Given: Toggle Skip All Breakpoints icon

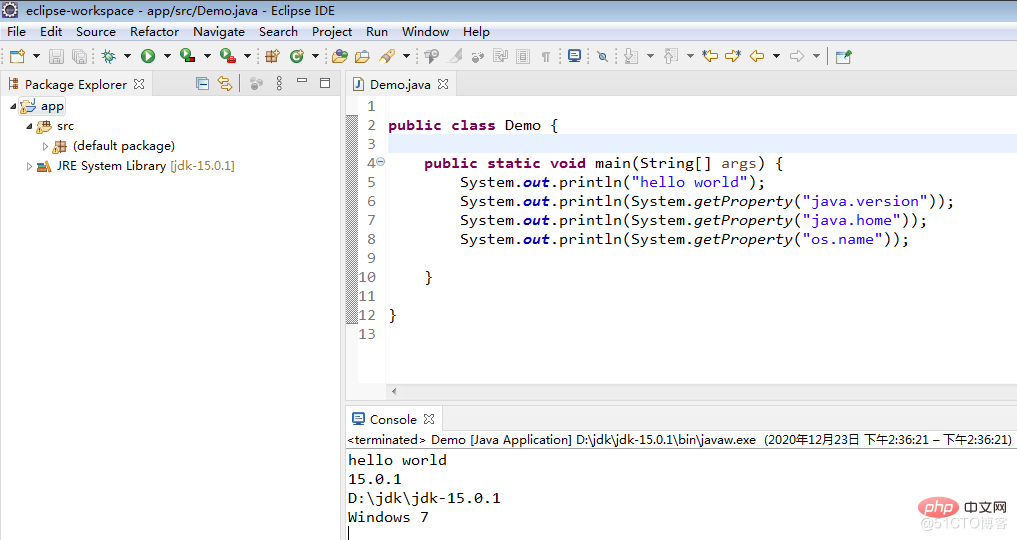Looking at the screenshot, I should coord(603,56).
